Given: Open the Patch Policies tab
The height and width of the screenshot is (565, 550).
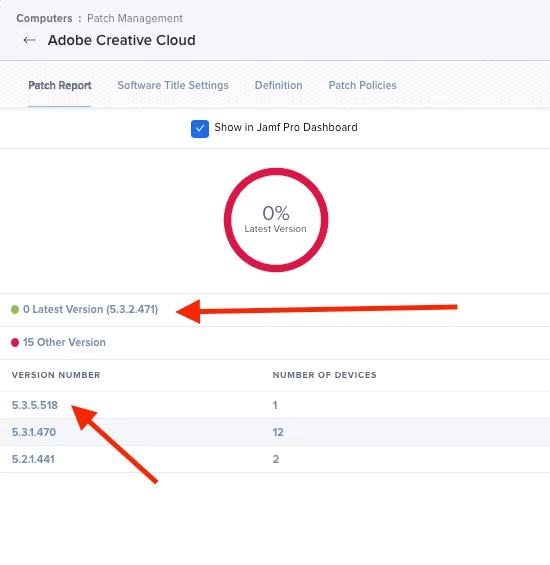Looking at the screenshot, I should (x=362, y=85).
